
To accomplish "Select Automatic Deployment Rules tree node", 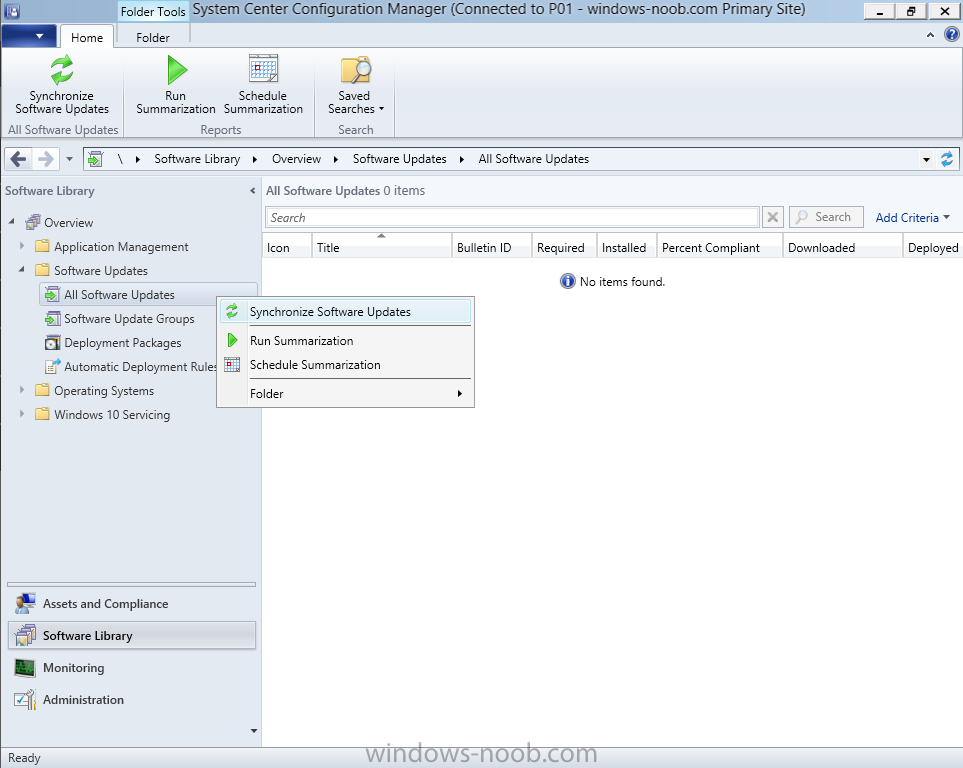I will [x=140, y=367].
